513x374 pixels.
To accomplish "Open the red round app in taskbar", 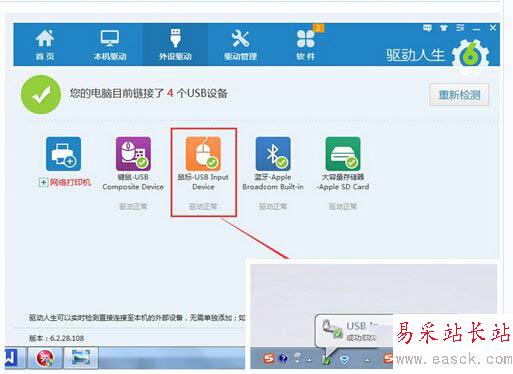I will point(45,358).
